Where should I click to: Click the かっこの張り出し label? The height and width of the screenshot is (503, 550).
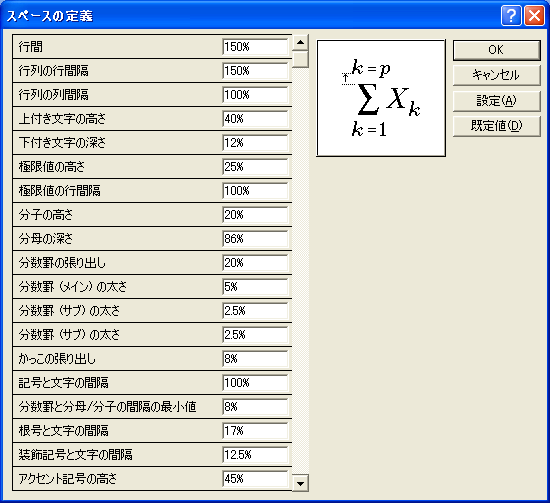click(x=57, y=359)
